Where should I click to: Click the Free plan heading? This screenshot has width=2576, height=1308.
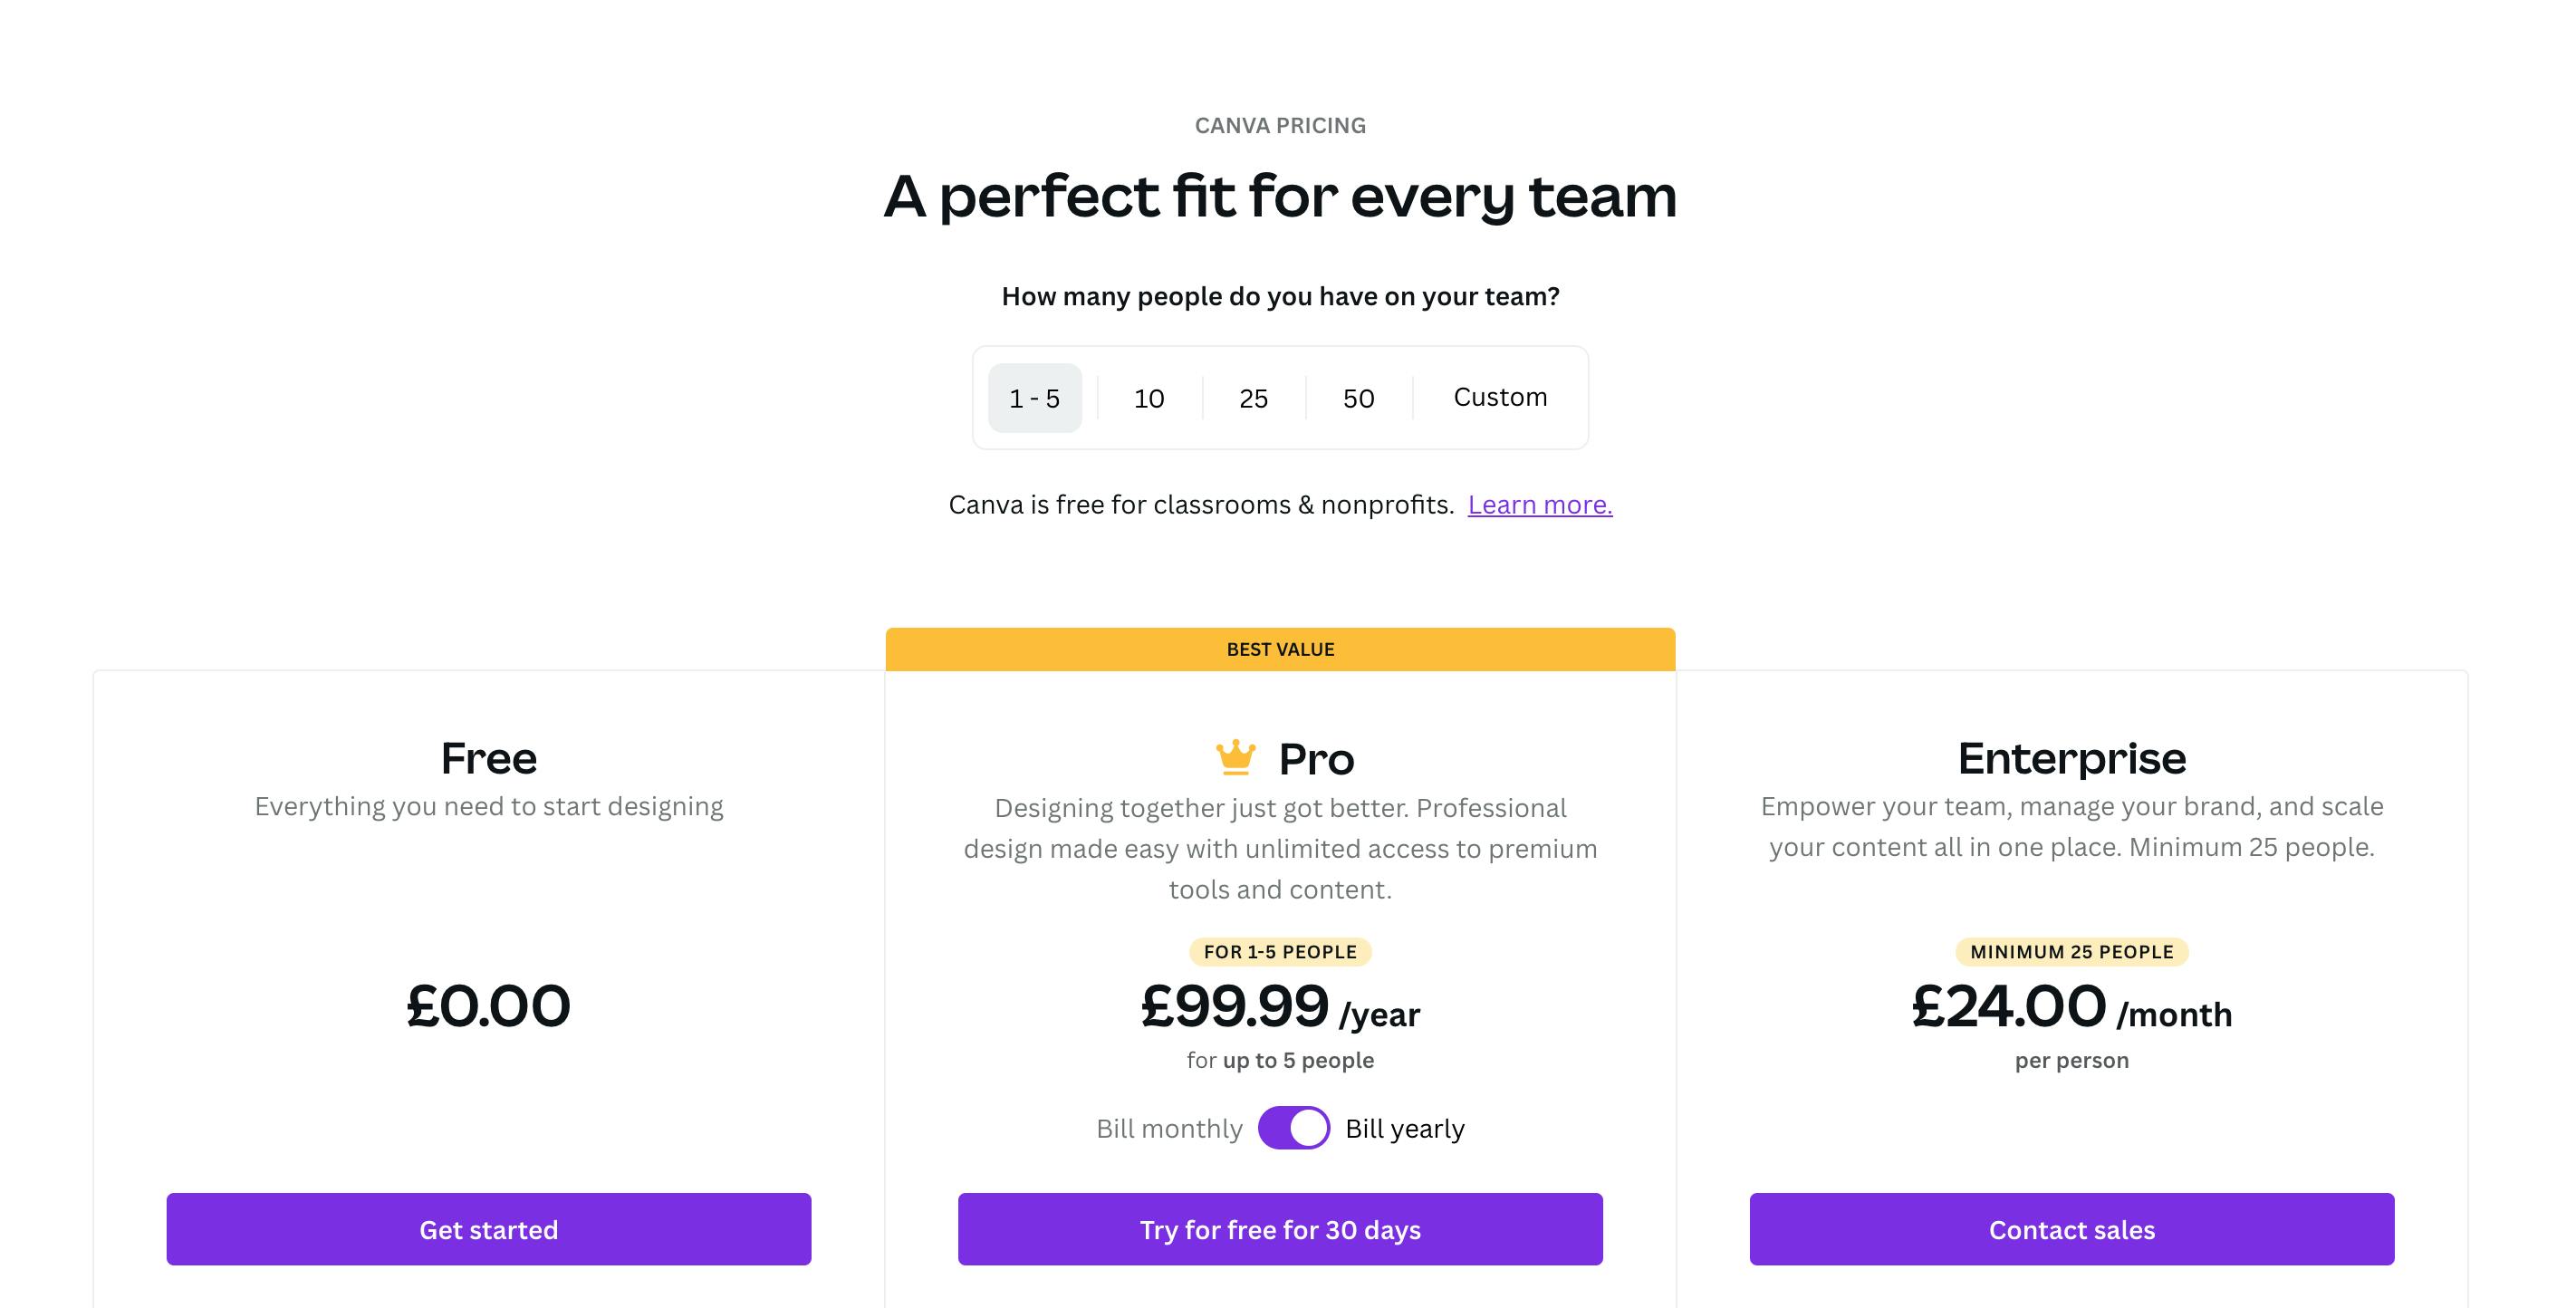489,758
